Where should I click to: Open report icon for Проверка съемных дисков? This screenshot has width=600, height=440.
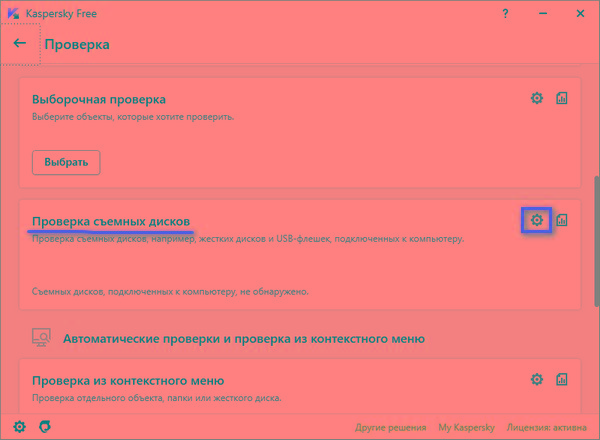(561, 220)
